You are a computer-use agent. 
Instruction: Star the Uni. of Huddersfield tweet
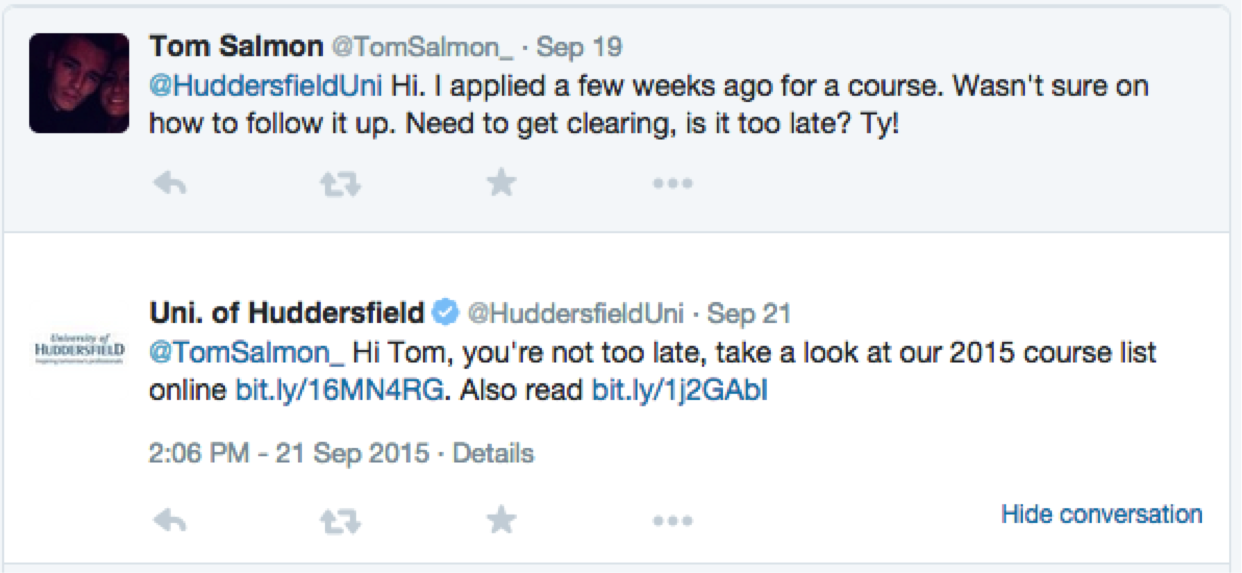point(501,519)
